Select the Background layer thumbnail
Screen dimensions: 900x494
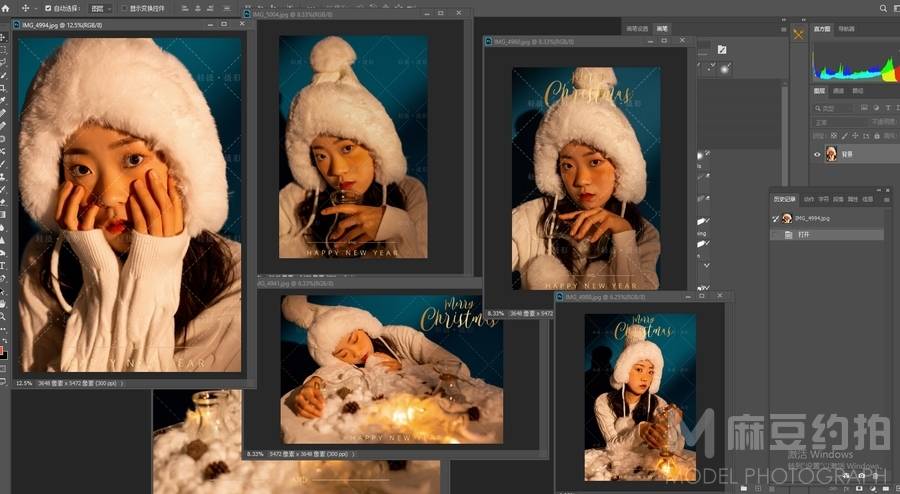[831, 154]
